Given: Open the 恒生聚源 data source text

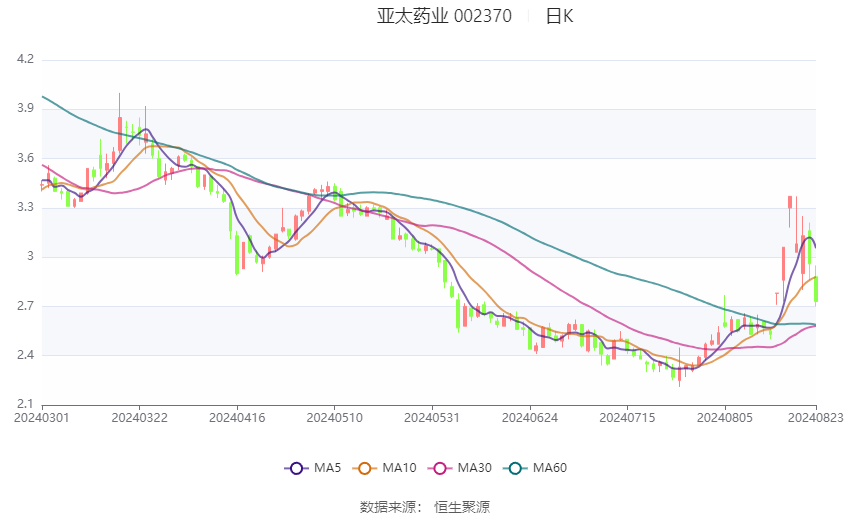Looking at the screenshot, I should pos(462,507).
